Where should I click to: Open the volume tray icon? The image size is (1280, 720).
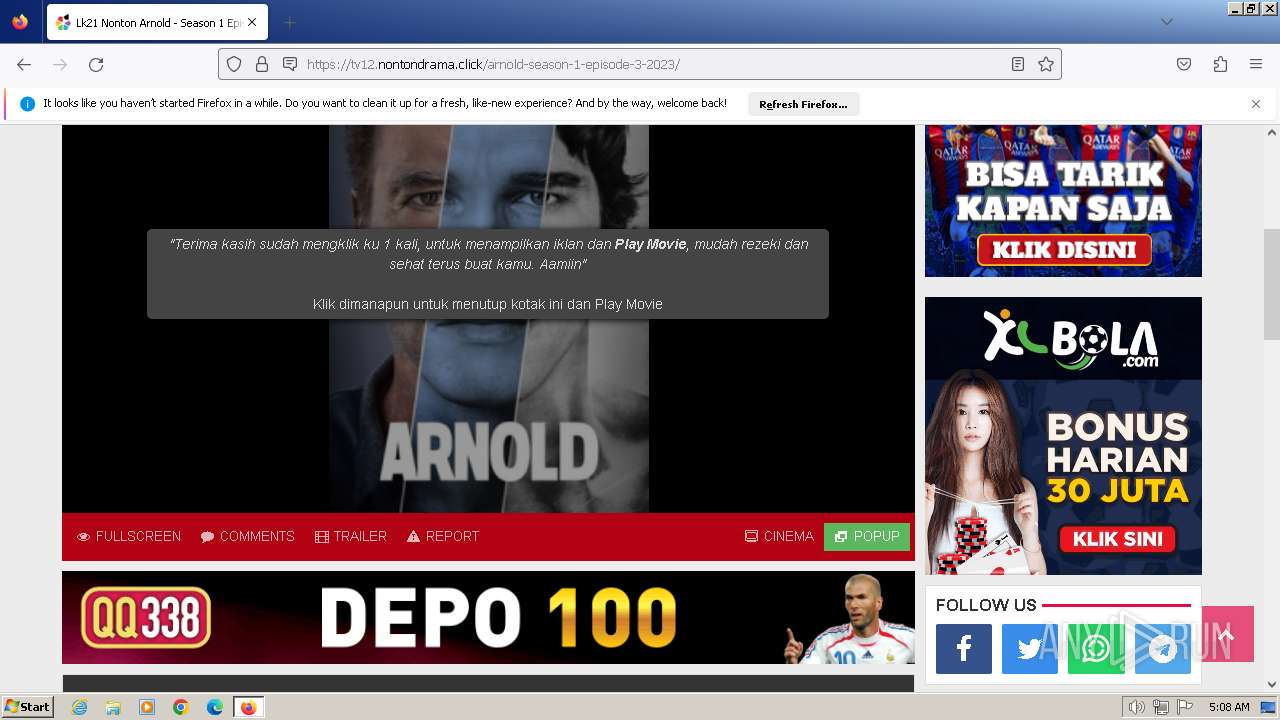click(x=1137, y=707)
